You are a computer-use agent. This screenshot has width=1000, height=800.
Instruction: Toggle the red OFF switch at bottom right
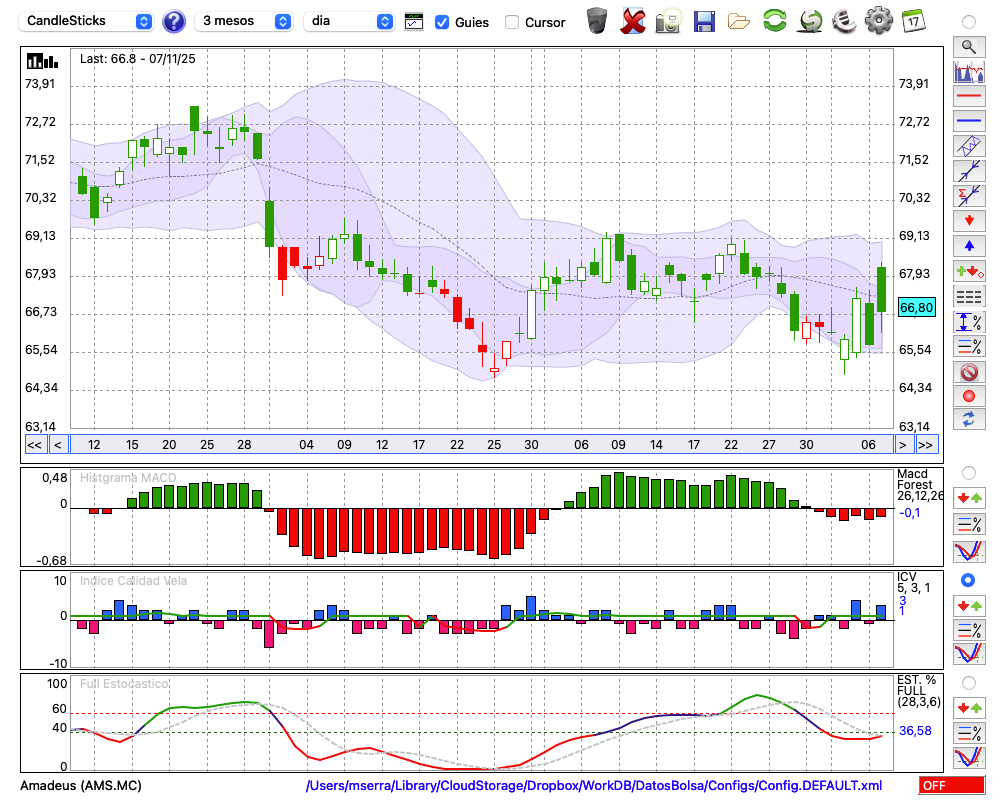point(952,785)
